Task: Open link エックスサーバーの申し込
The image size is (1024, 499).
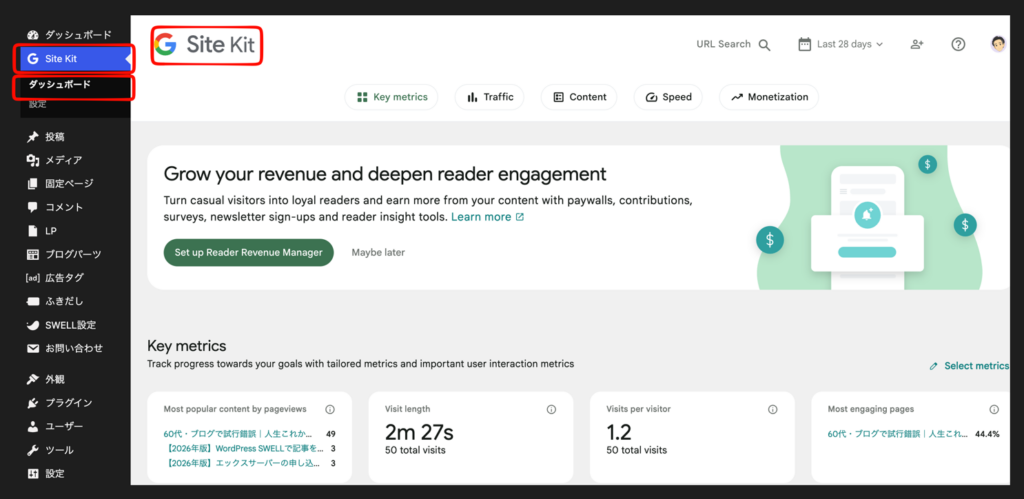Action: click(x=243, y=464)
